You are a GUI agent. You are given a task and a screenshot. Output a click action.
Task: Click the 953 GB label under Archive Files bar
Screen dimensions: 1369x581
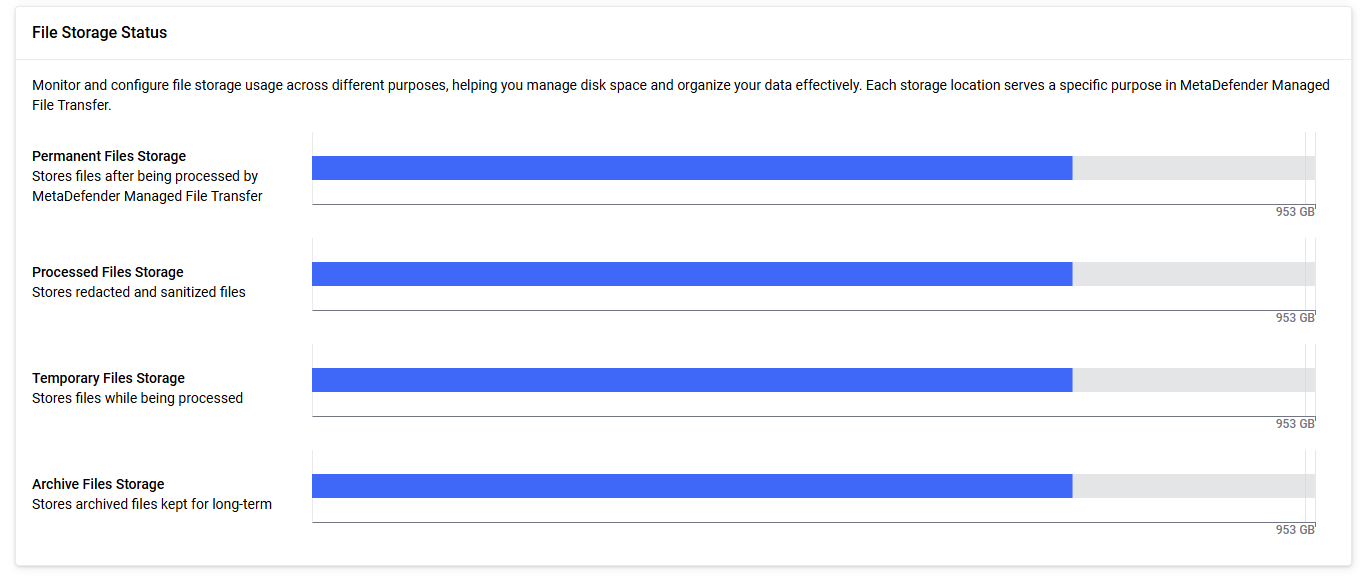[1295, 530]
